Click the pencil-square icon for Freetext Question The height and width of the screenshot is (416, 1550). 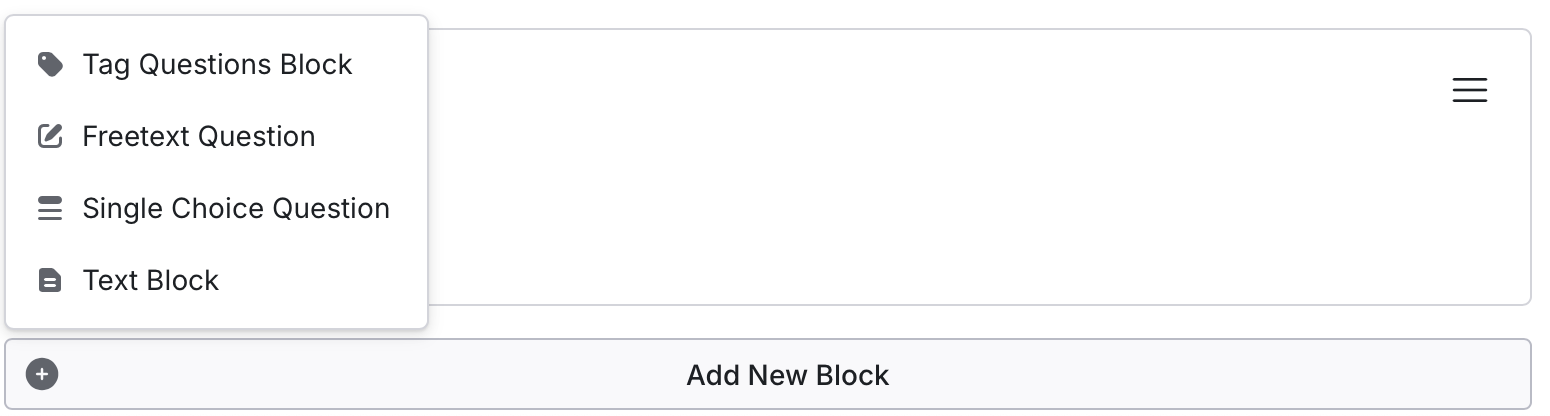pyautogui.click(x=50, y=136)
